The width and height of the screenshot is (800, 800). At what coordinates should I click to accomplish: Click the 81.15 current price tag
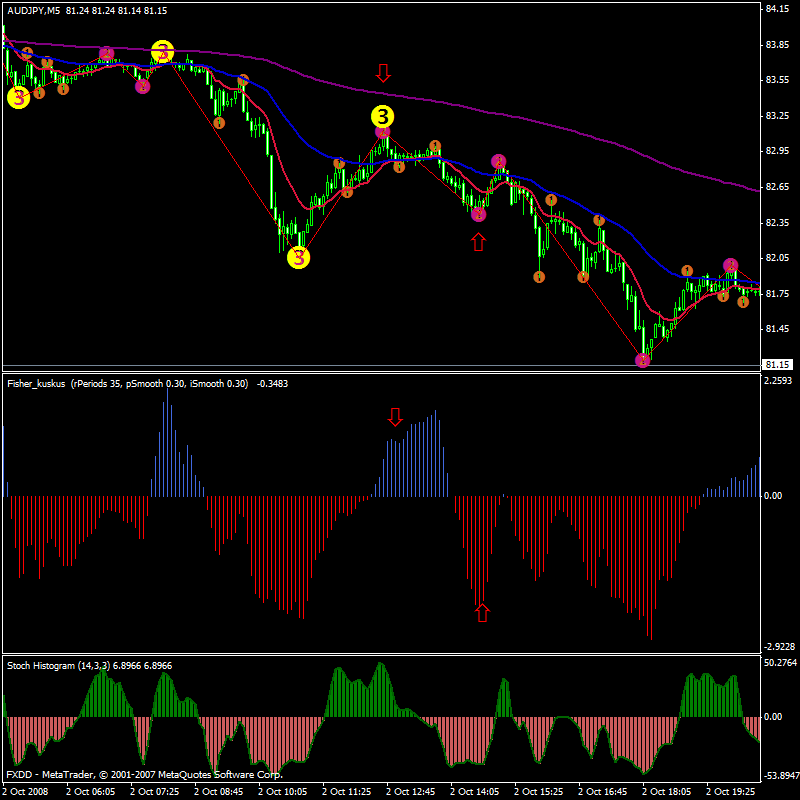pyautogui.click(x=777, y=364)
